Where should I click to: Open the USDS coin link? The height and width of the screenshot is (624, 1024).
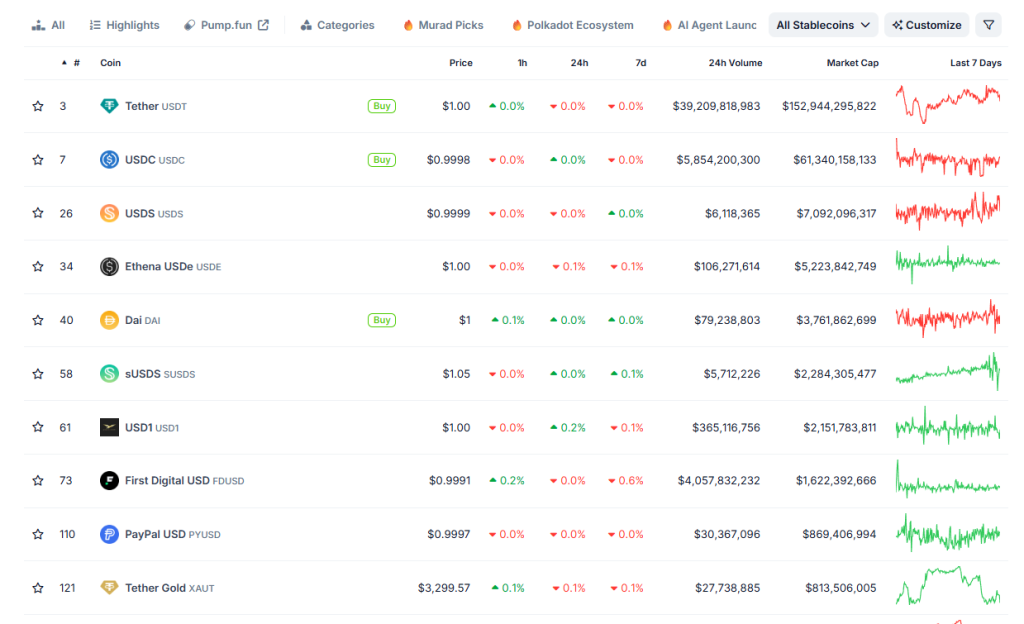pos(154,213)
